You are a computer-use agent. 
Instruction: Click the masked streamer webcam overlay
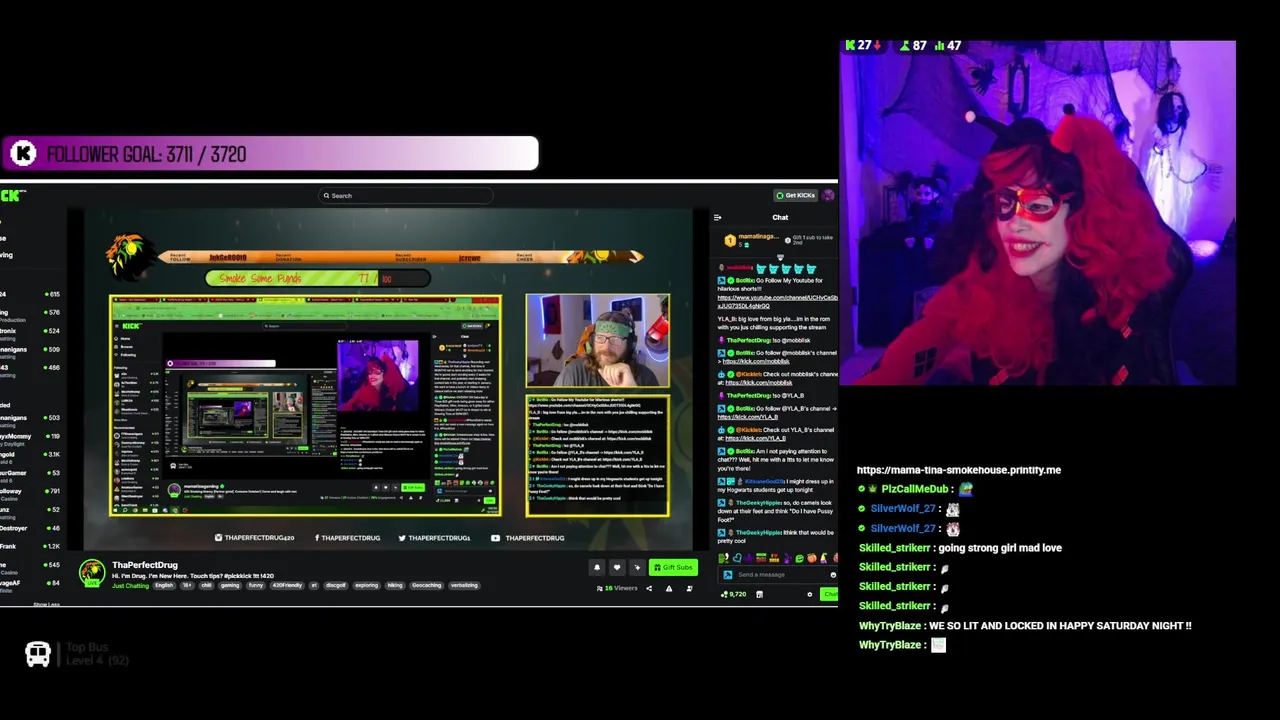[1038, 213]
